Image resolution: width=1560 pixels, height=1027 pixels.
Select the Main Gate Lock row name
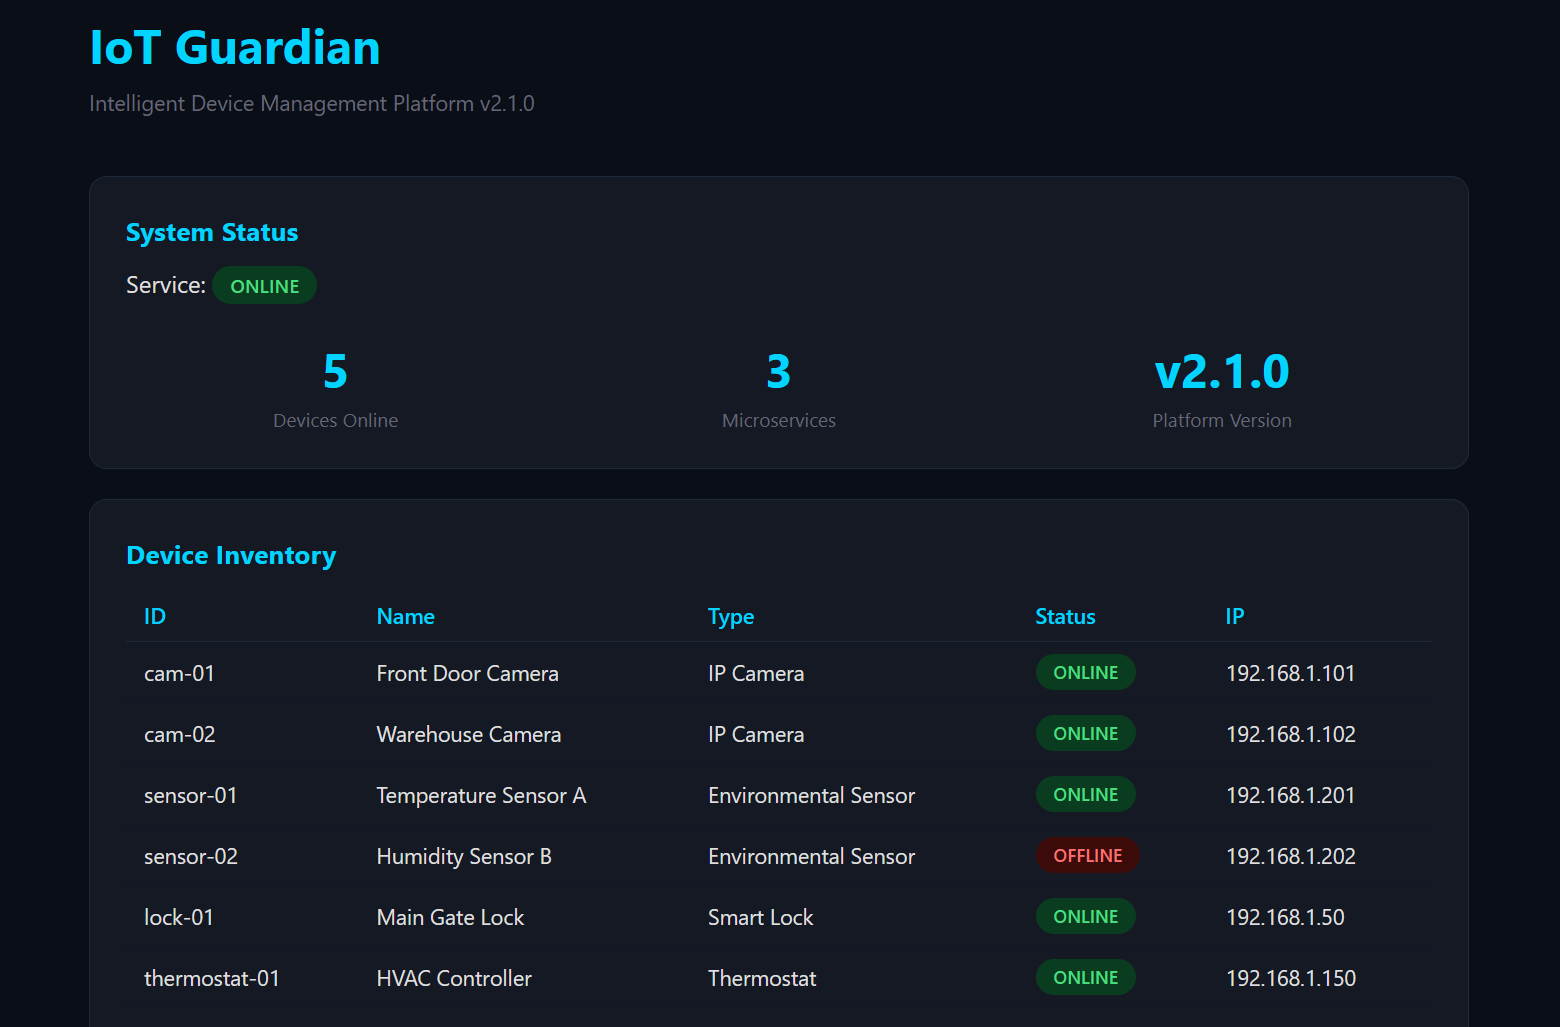[x=450, y=918]
